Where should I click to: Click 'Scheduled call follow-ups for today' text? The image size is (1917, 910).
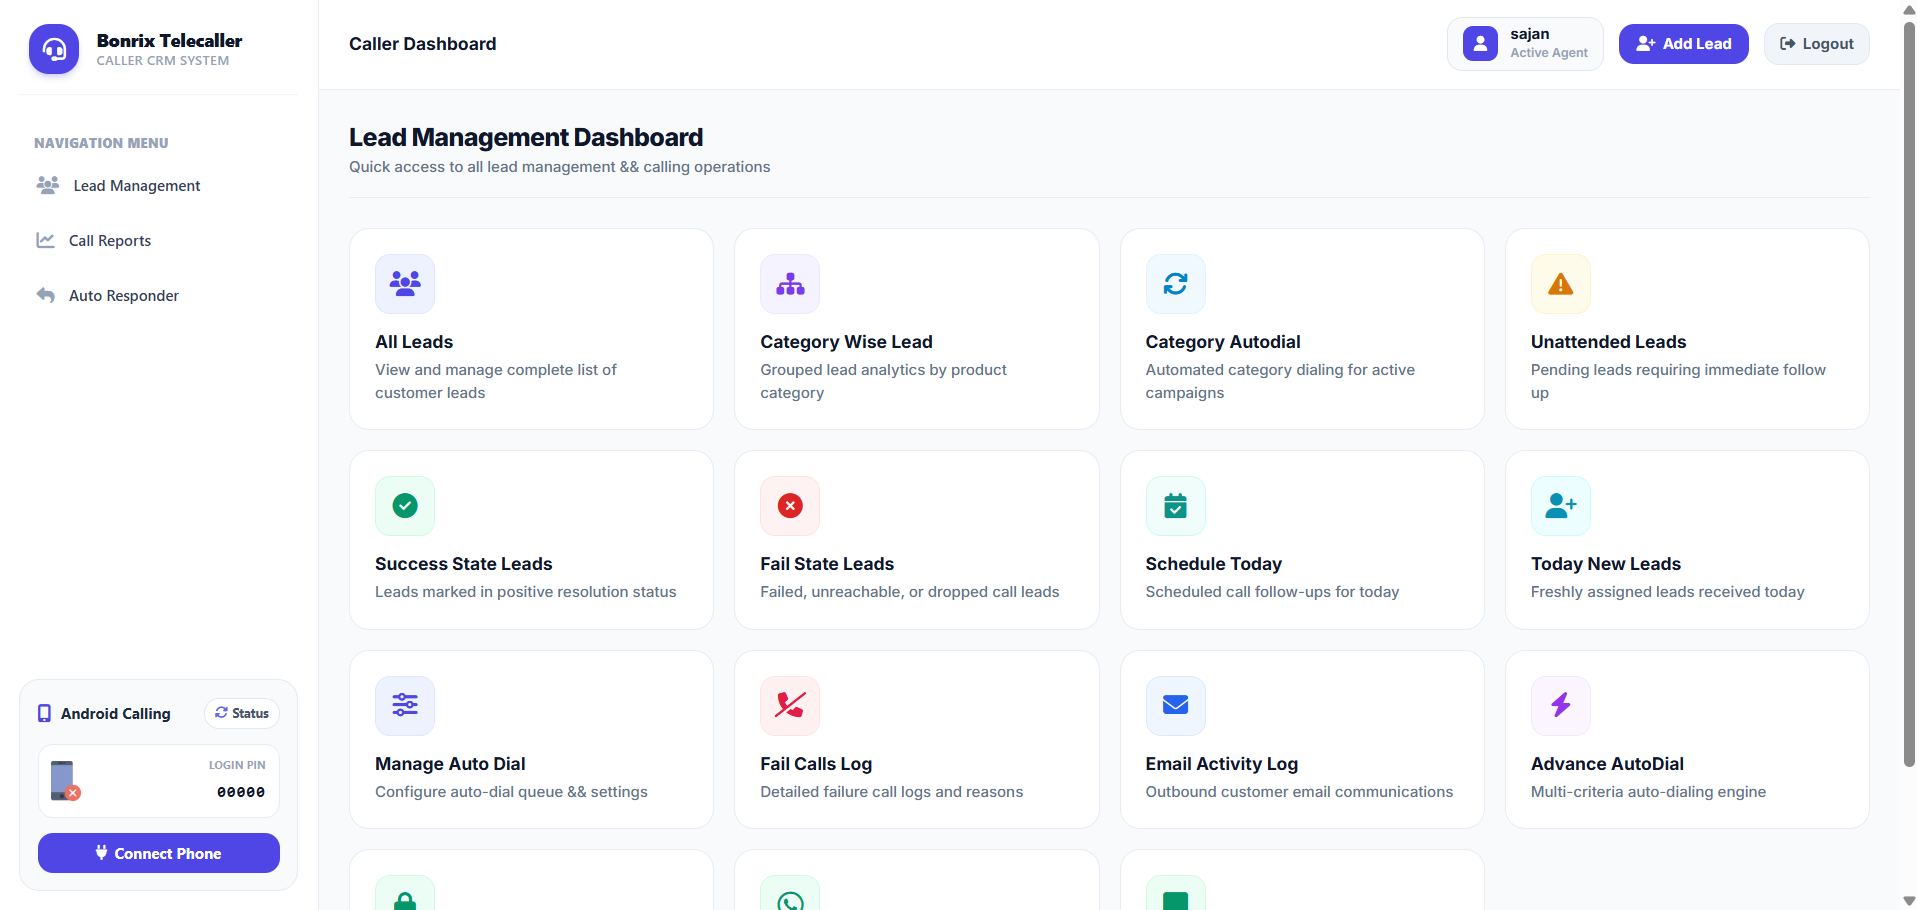pos(1272,592)
